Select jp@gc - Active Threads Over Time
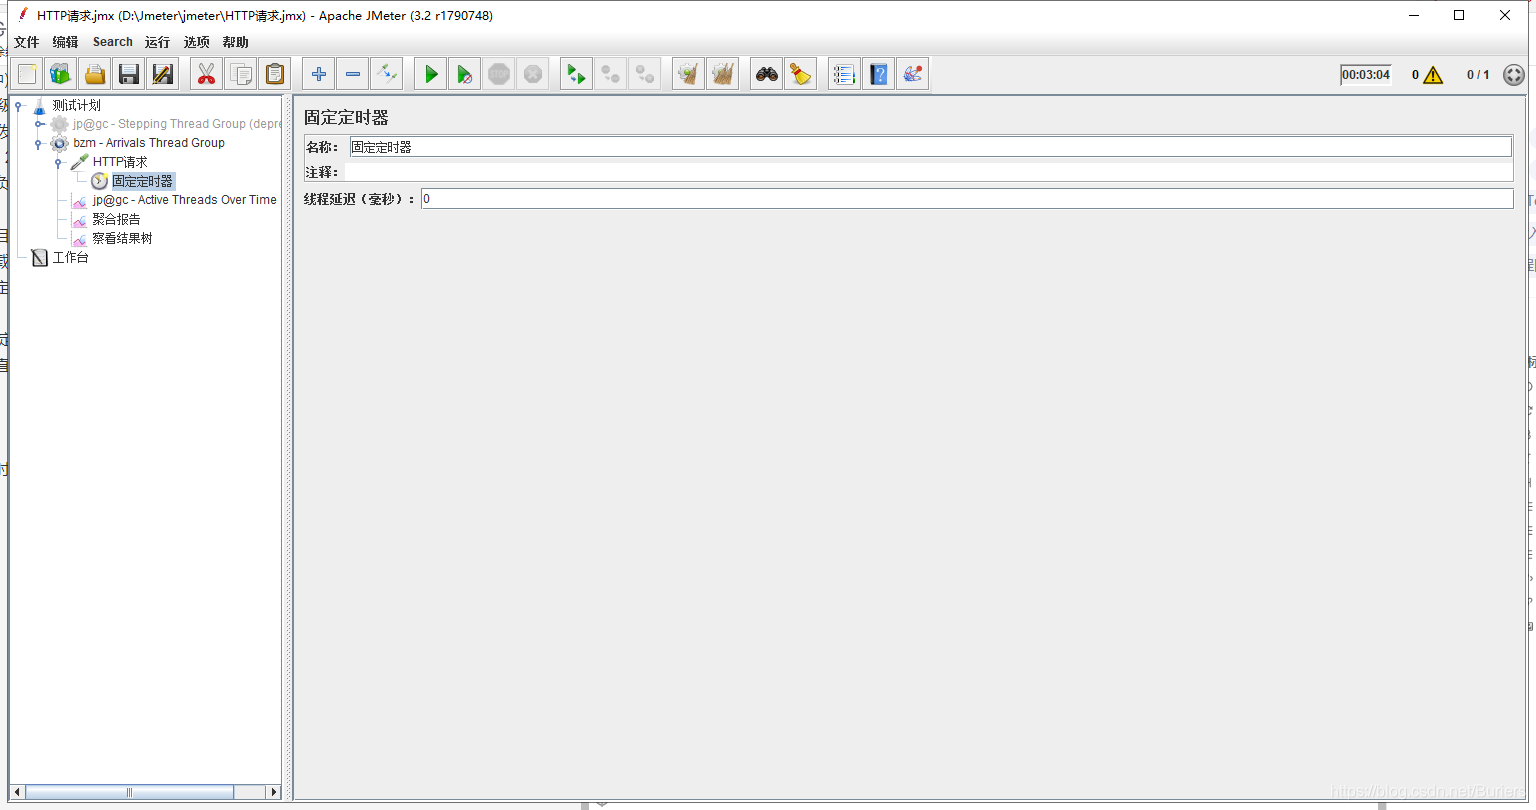 click(x=184, y=200)
